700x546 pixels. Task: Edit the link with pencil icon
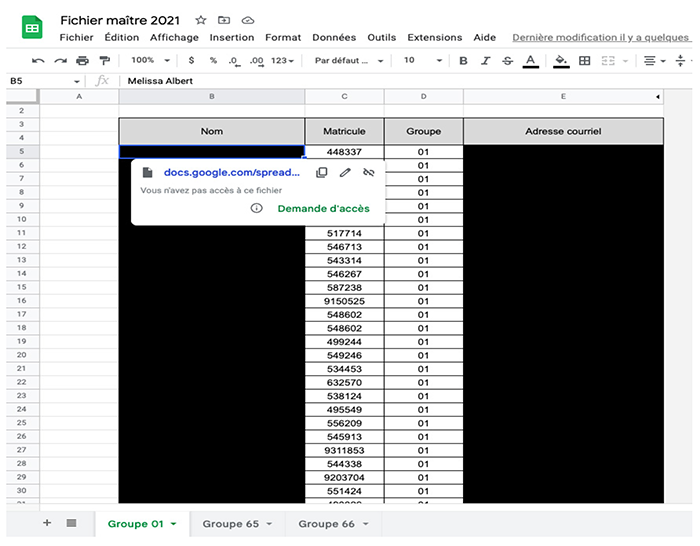pyautogui.click(x=345, y=172)
